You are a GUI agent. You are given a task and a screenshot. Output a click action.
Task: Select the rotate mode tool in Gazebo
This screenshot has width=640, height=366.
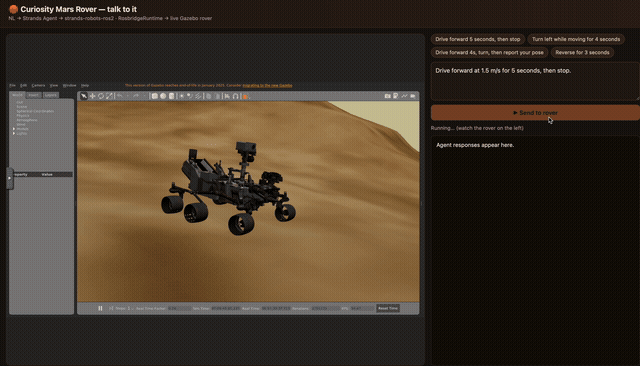101,96
